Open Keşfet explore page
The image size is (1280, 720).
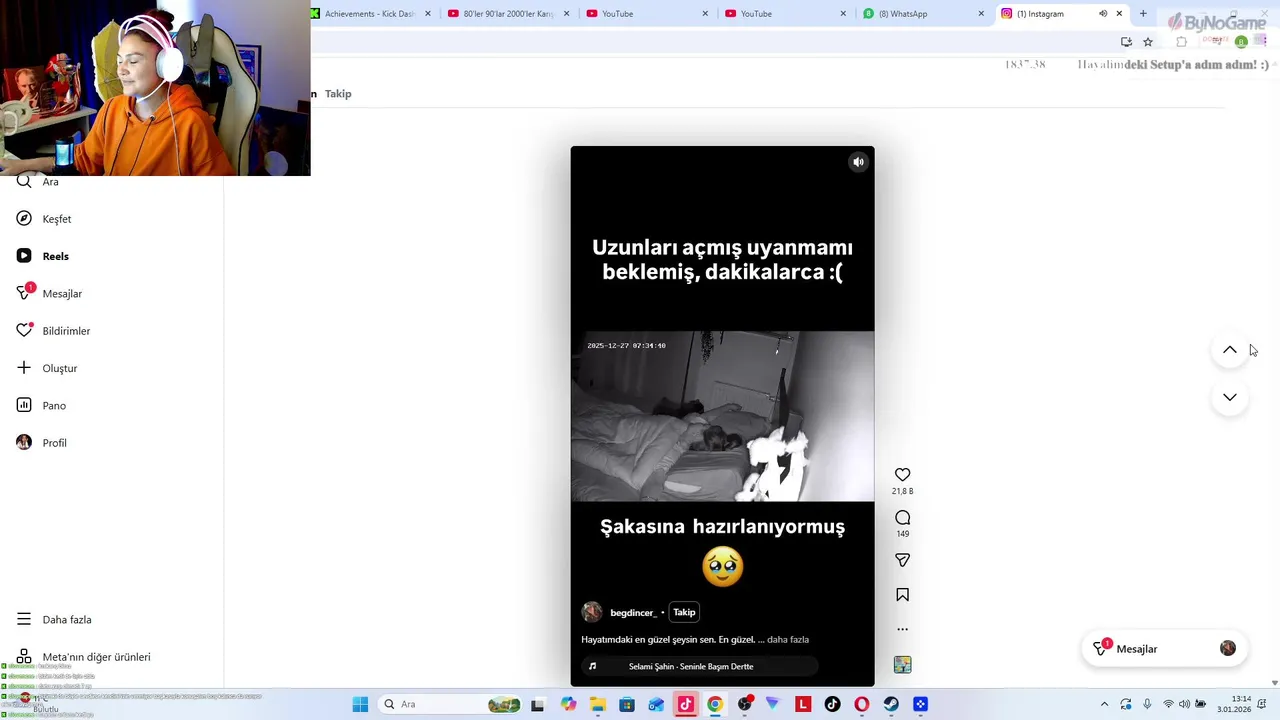[x=44, y=219]
